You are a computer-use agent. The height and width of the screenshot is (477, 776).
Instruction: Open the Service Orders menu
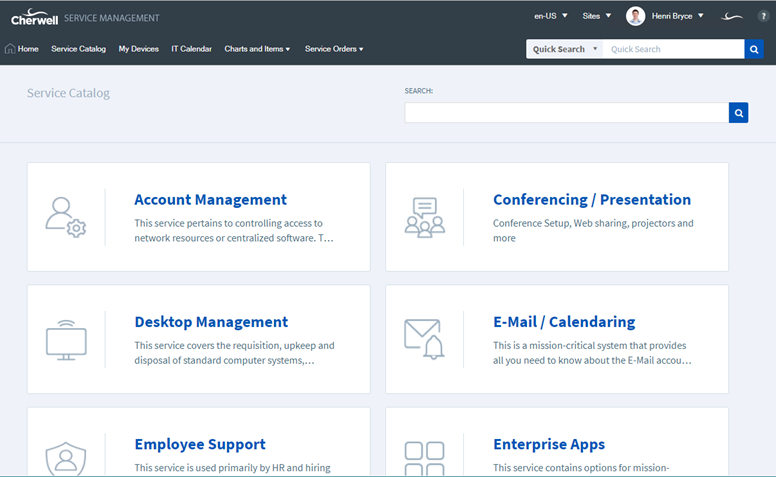(x=334, y=49)
